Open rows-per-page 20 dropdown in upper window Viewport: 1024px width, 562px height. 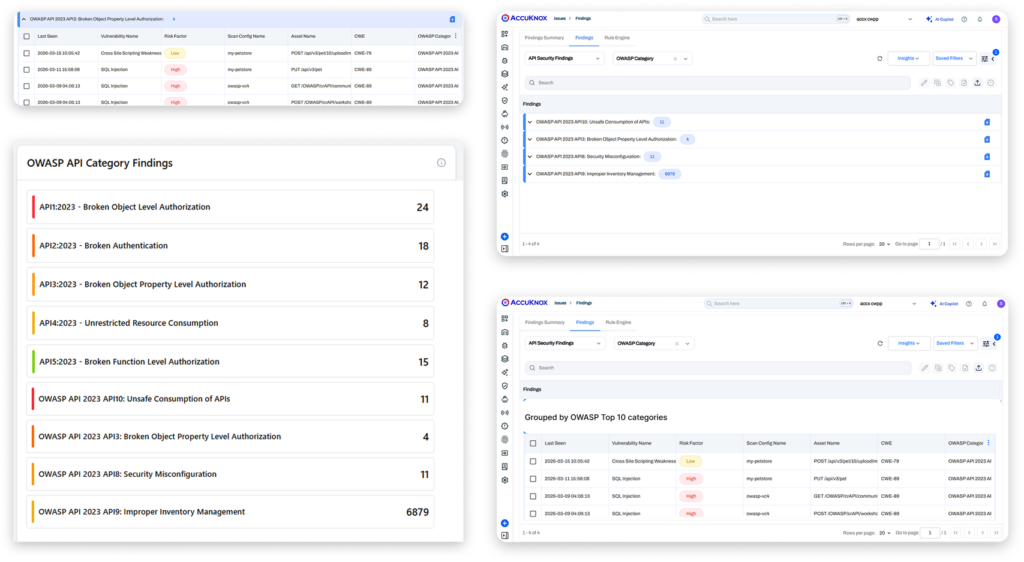(x=884, y=244)
